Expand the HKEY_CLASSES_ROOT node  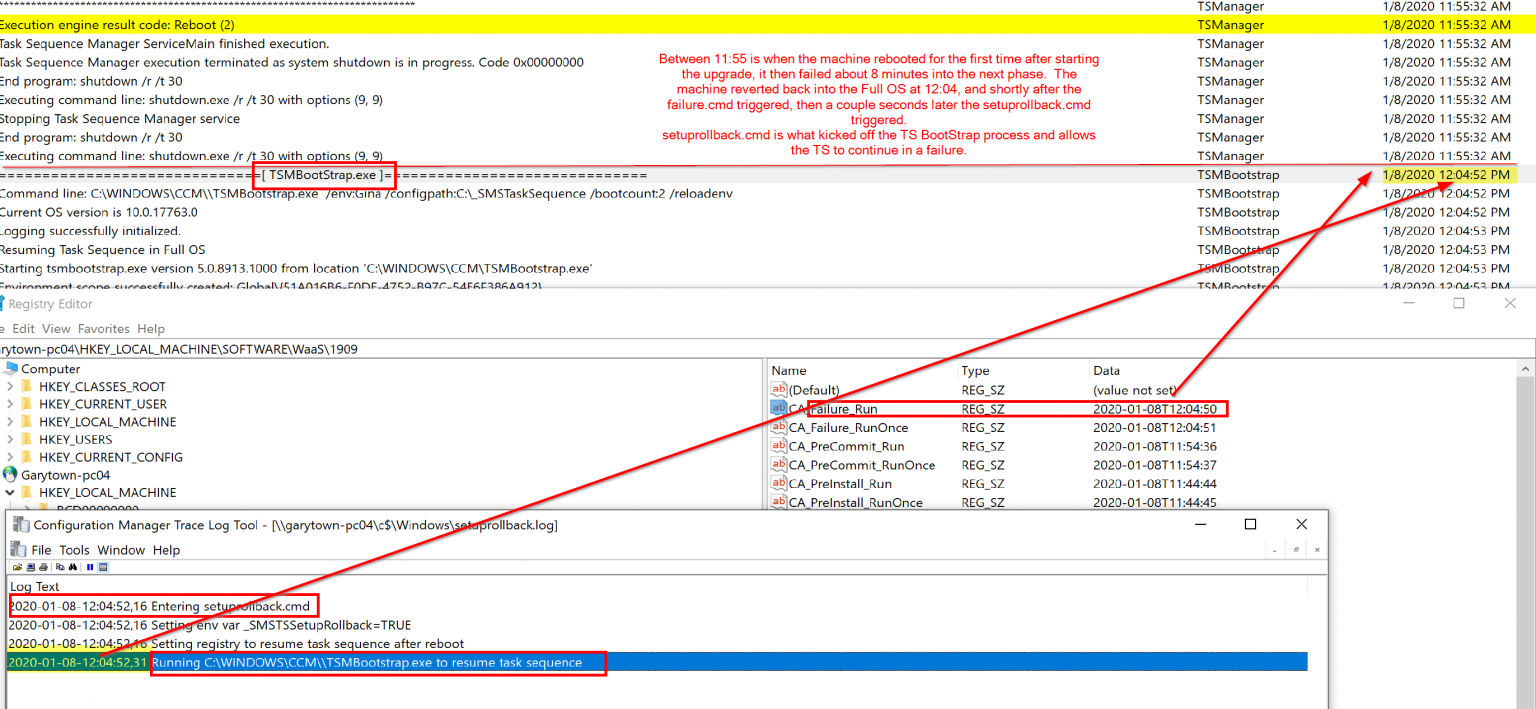coord(9,386)
